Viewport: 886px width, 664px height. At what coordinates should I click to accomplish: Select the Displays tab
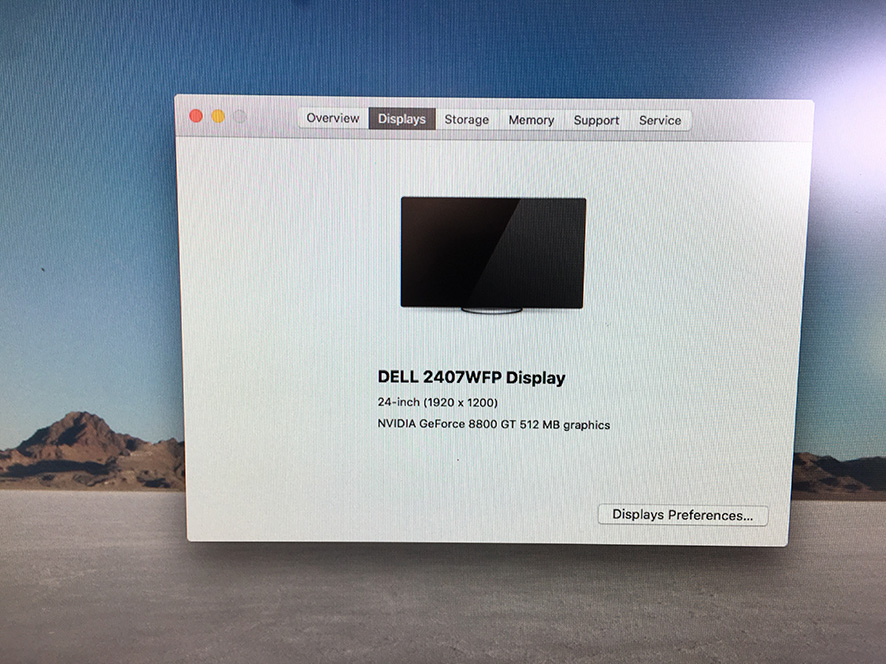pos(402,119)
